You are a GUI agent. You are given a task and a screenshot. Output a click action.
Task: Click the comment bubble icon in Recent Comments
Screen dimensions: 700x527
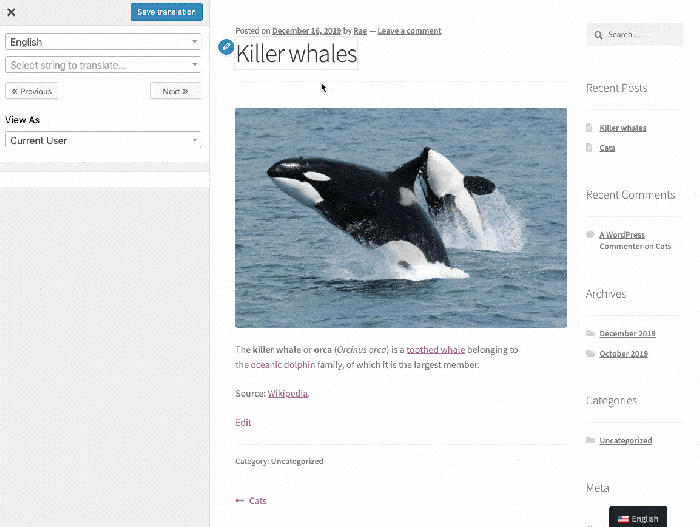coord(590,234)
